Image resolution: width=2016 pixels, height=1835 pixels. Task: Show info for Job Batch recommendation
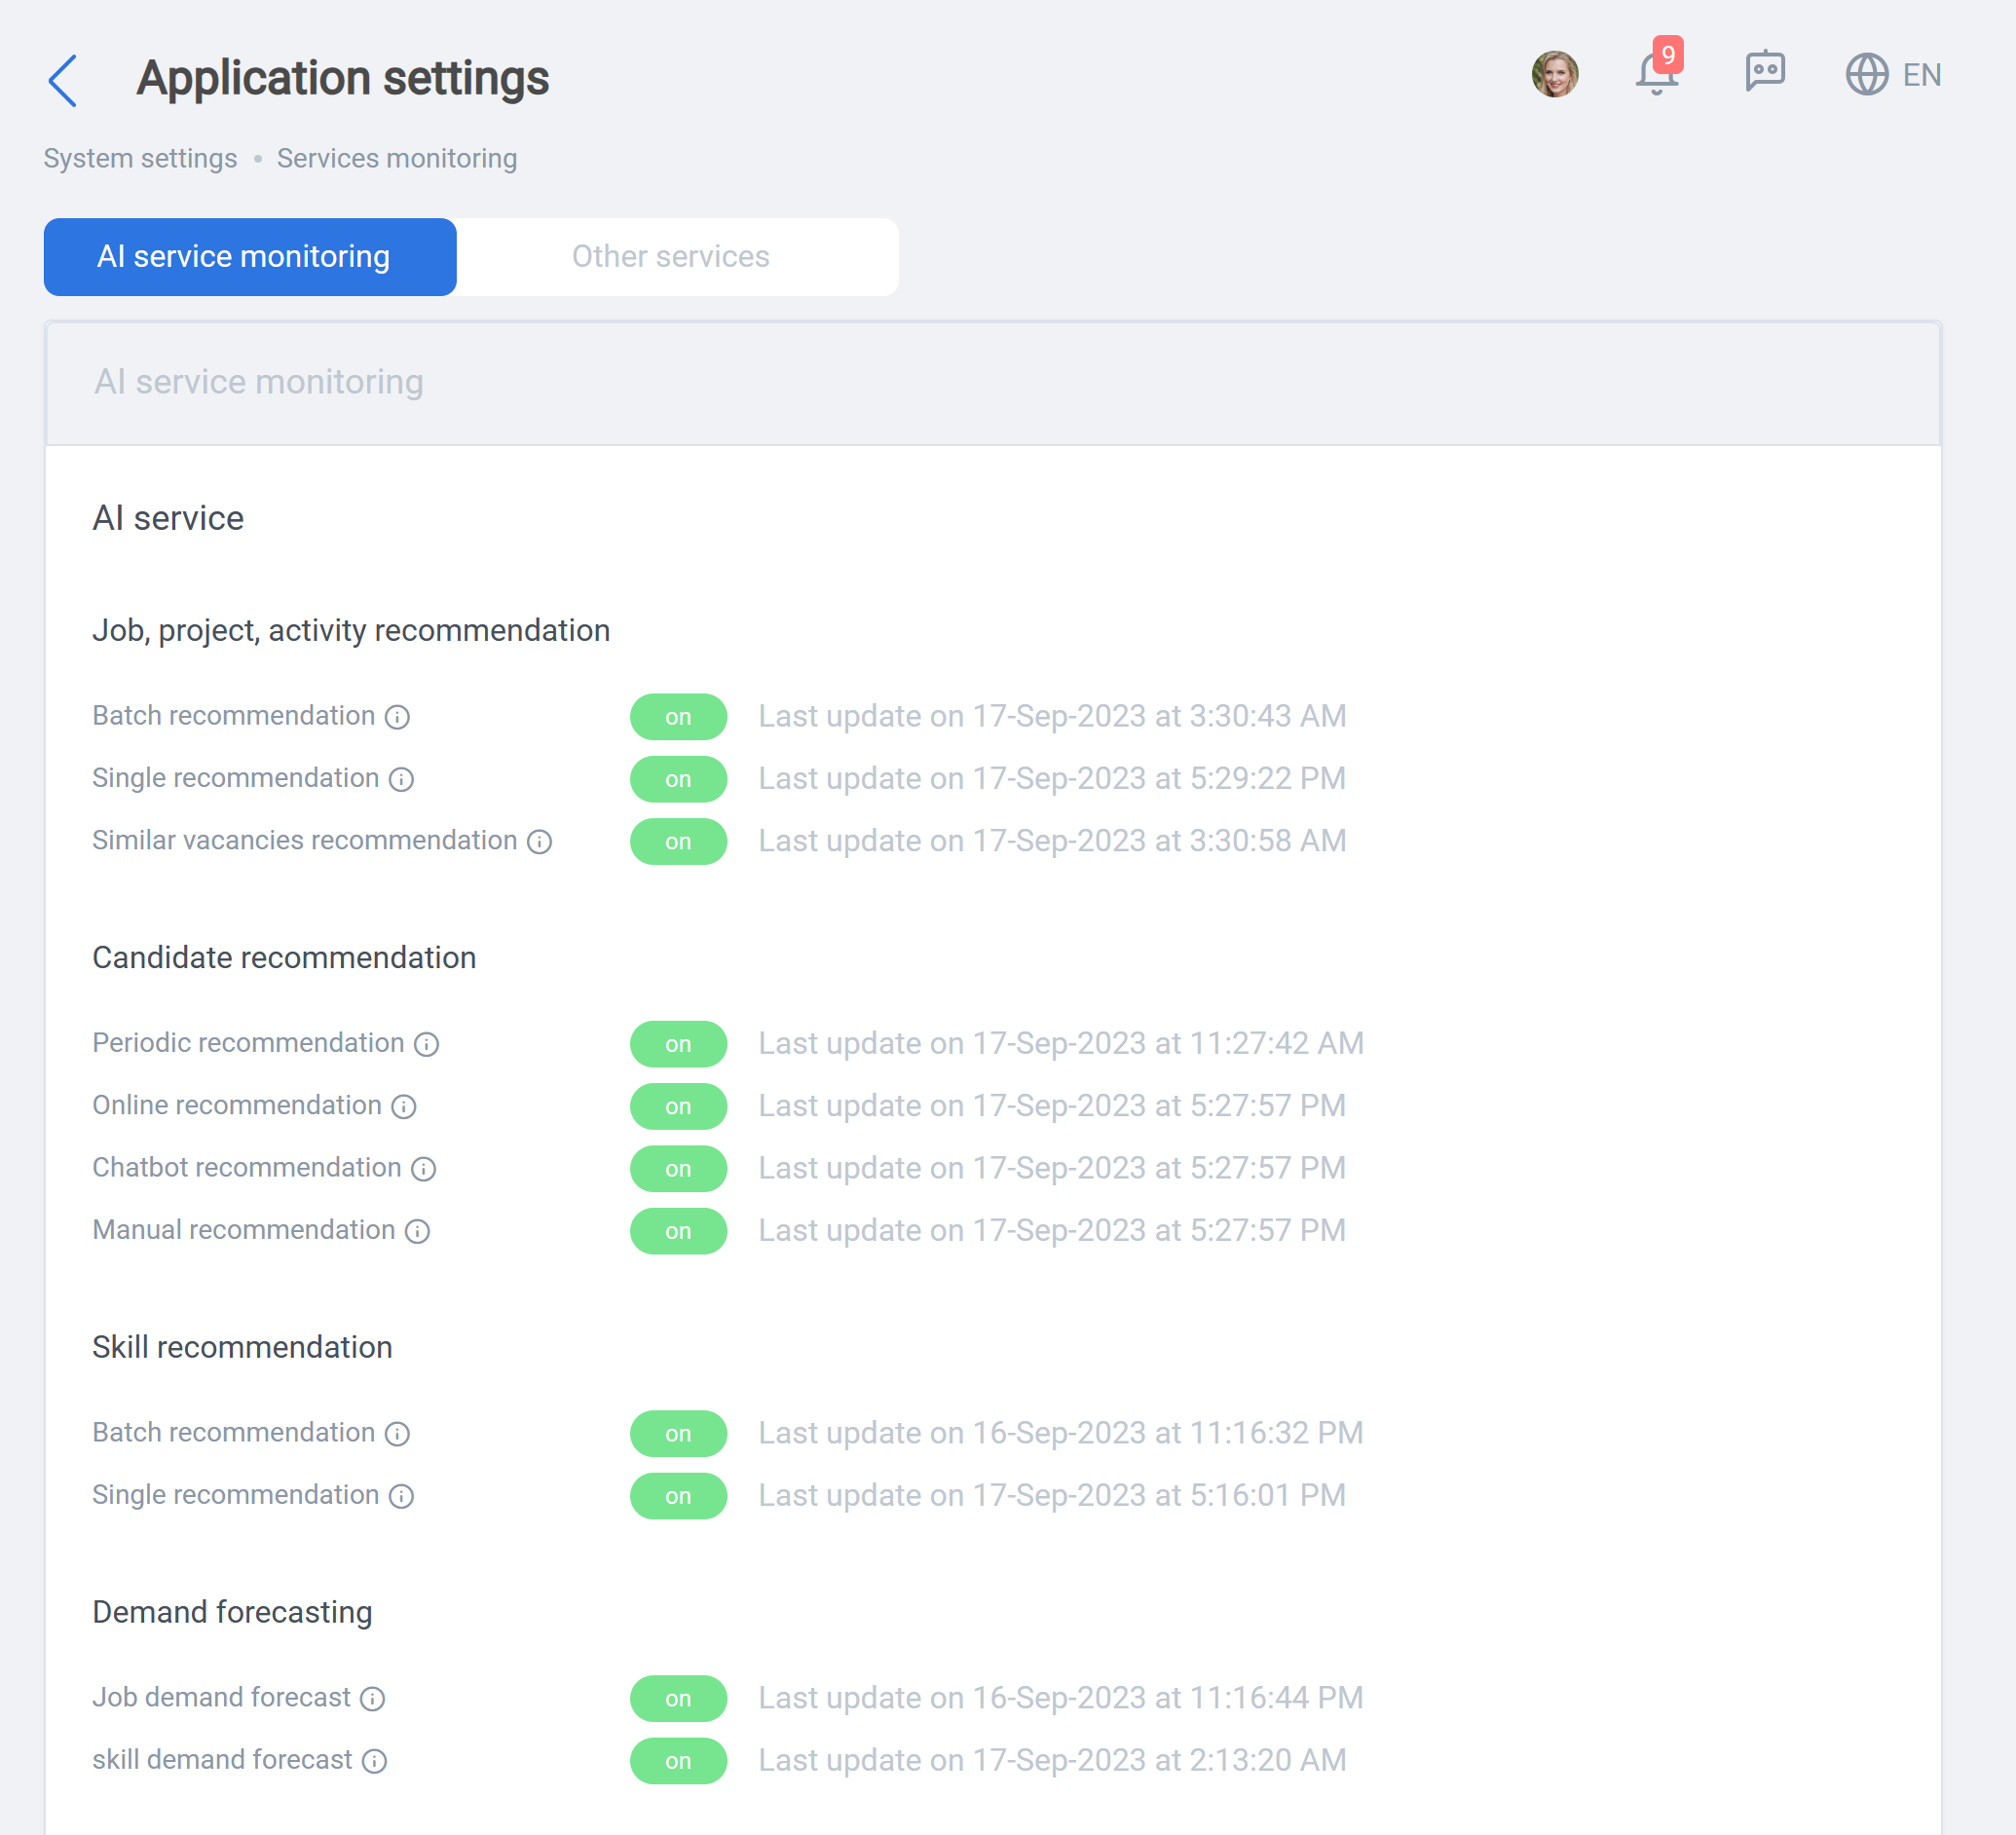(x=398, y=717)
